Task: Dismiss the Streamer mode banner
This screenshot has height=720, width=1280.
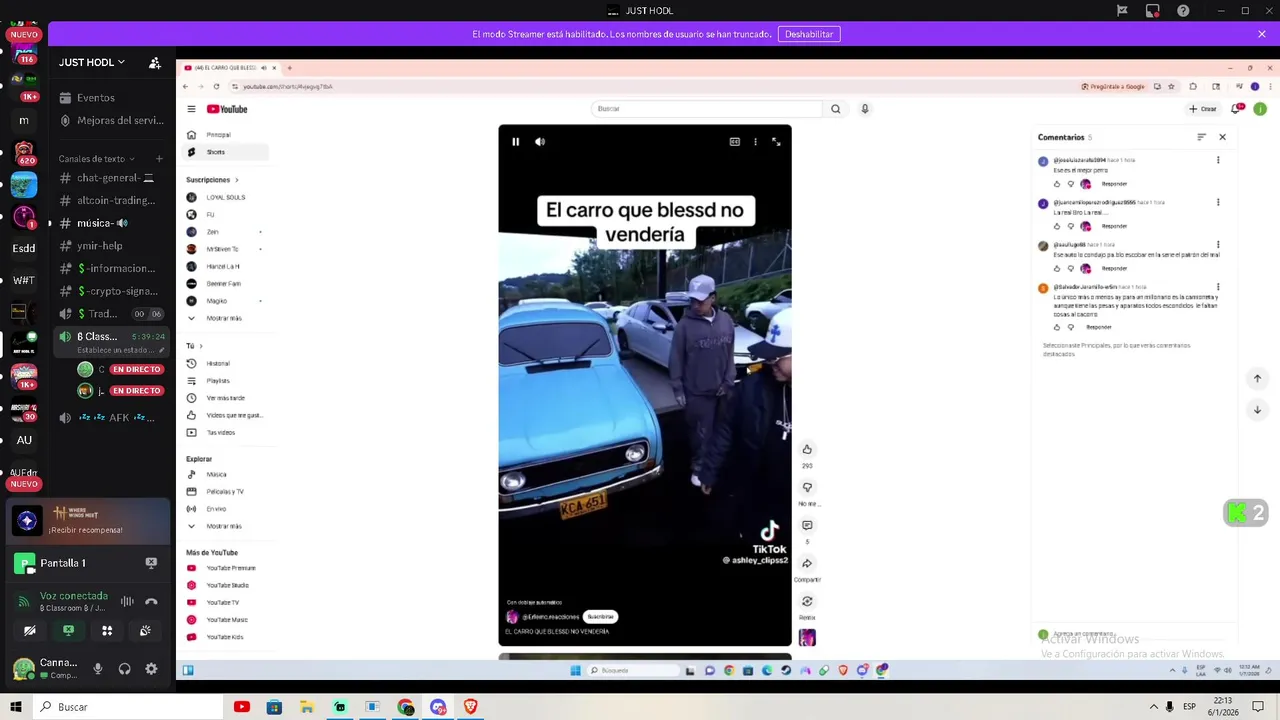Action: click(1262, 34)
